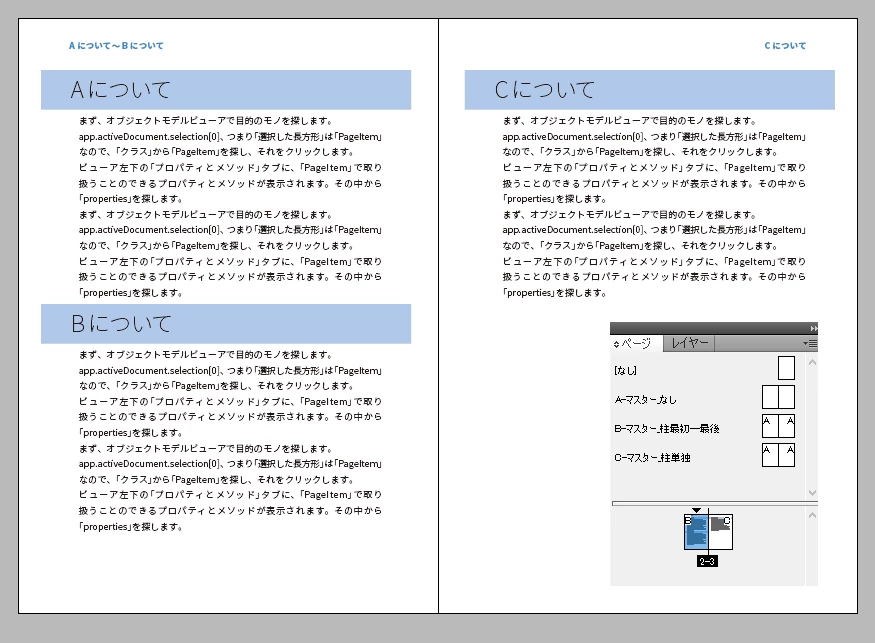Click the A-マスター spread thumbnail
This screenshot has width=875, height=643.
pyautogui.click(x=778, y=397)
